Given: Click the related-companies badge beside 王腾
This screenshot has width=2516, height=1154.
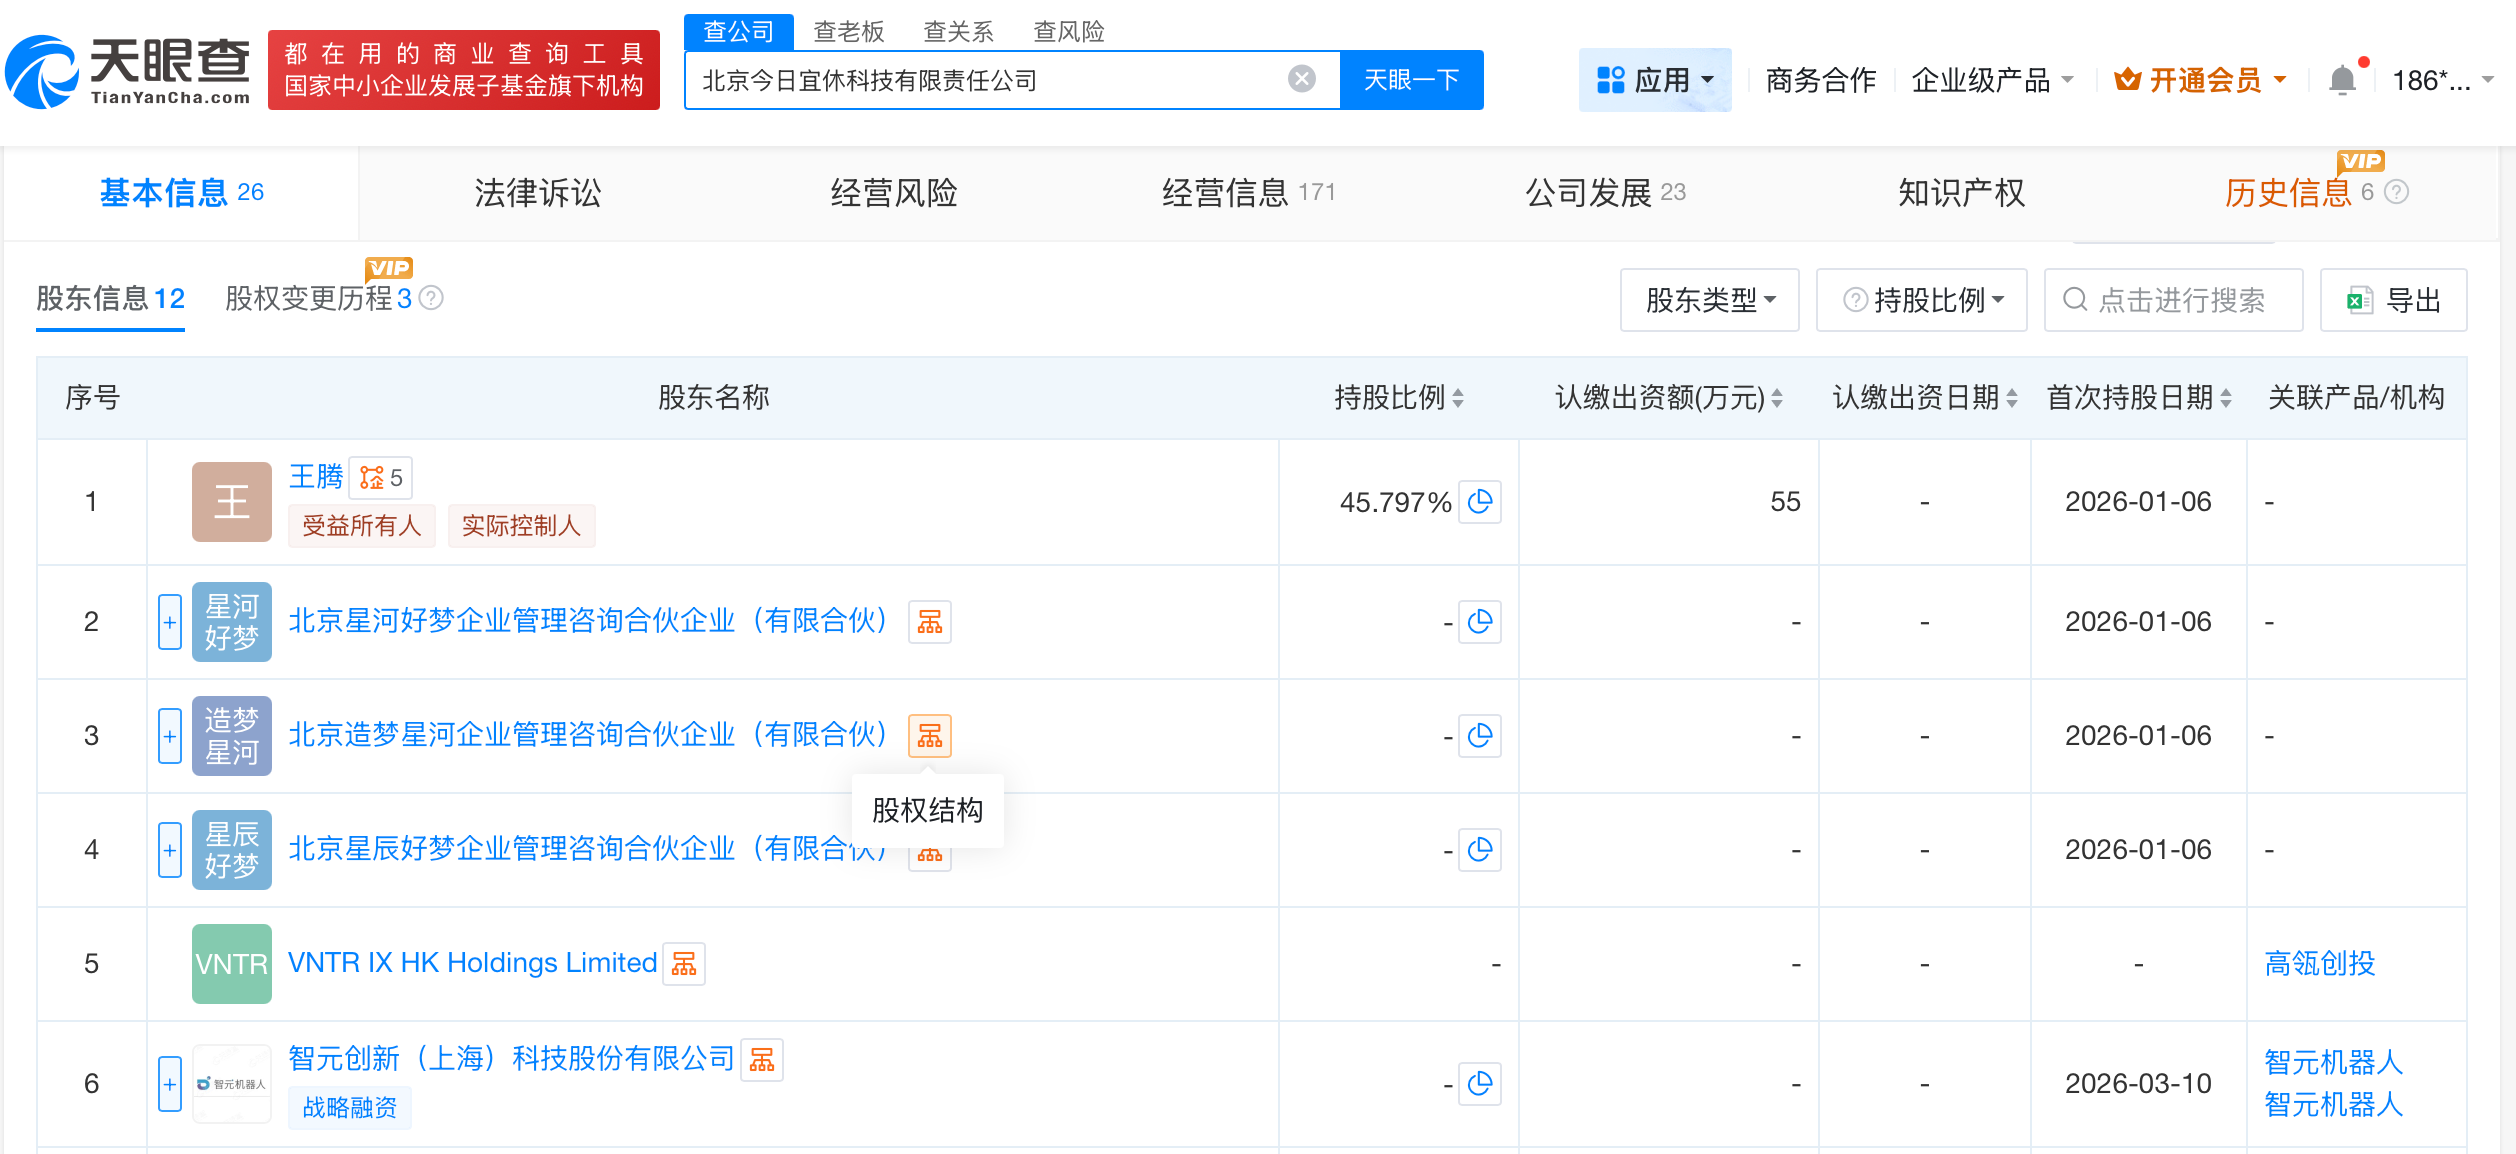Looking at the screenshot, I should [380, 478].
